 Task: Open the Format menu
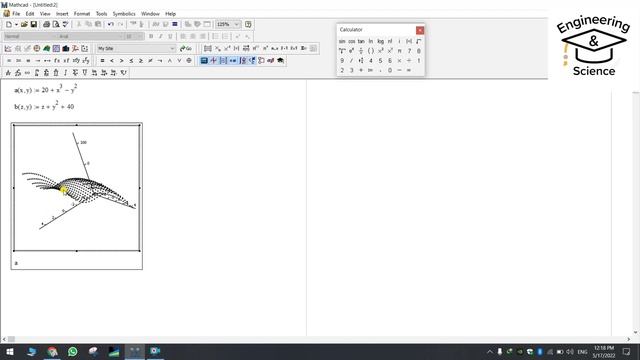point(82,13)
